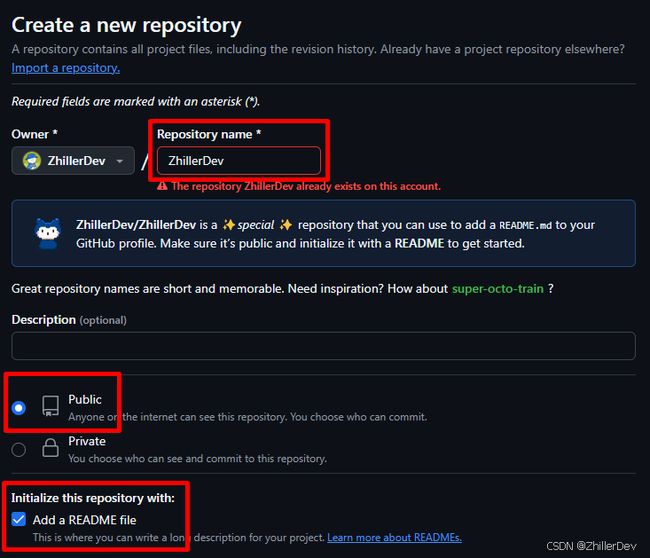Click the Public option label text

click(85, 399)
